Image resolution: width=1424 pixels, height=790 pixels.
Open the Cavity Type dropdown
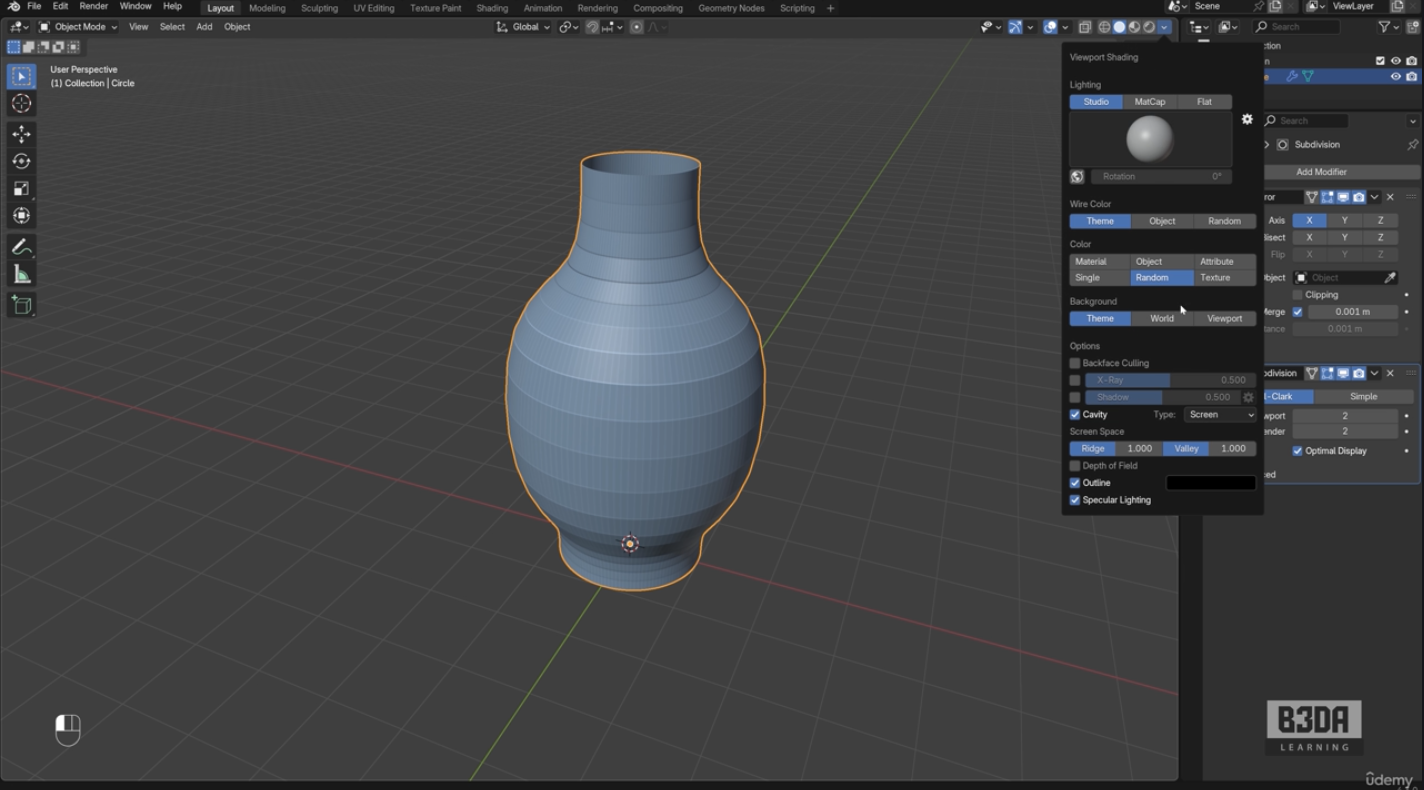coord(1220,414)
